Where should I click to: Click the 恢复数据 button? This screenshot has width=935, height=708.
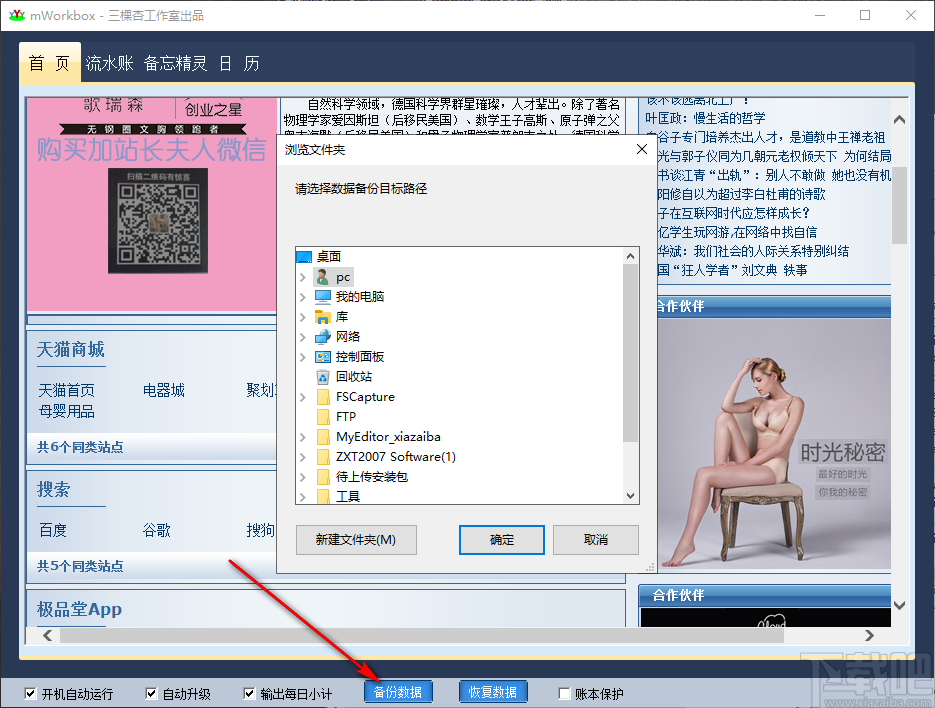coord(493,692)
